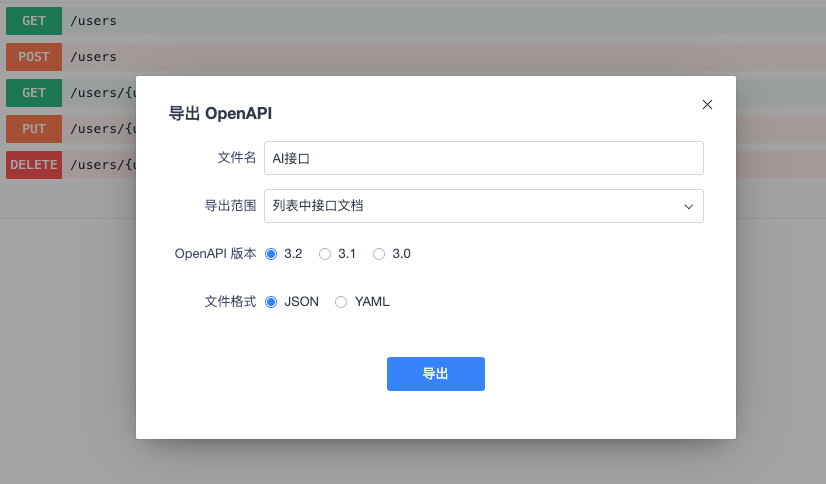Open the 导出范围 dropdown
826x484 pixels.
pyautogui.click(x=484, y=206)
